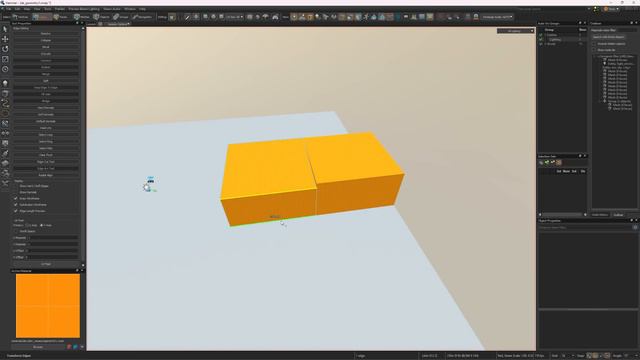Uncheck Subdivision Wireframe checkbox
The height and width of the screenshot is (360, 640).
pos(16,204)
